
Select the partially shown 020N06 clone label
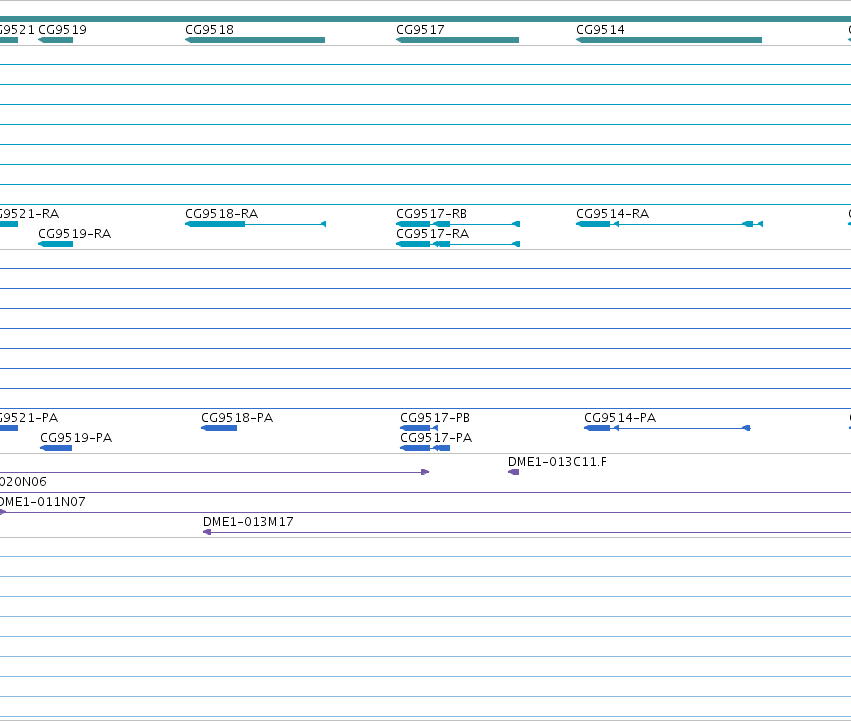(23, 482)
